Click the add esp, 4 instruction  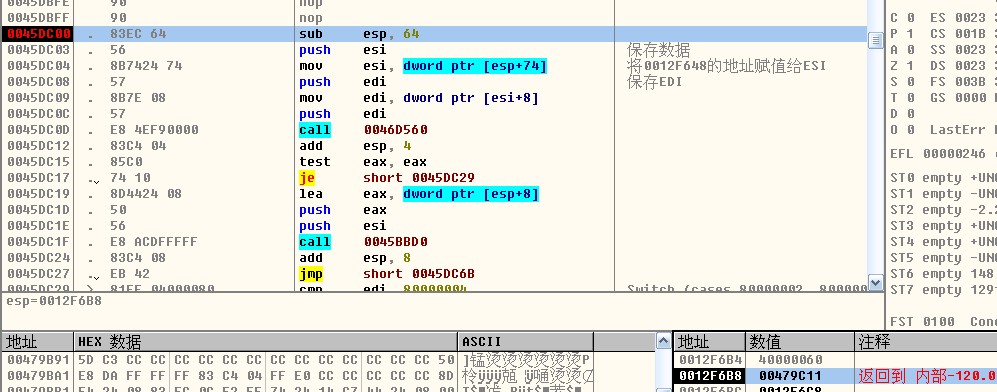coord(356,145)
